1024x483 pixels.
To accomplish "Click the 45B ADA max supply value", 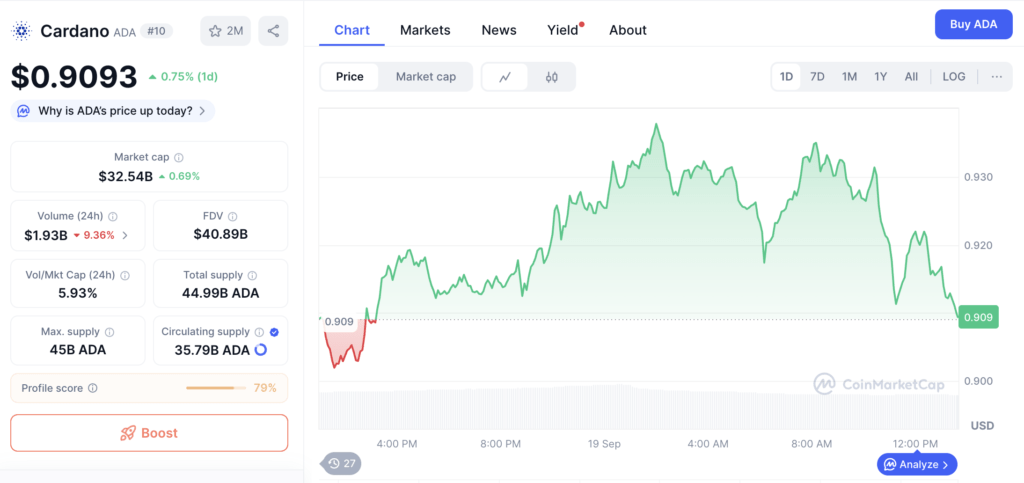I will tap(78, 350).
